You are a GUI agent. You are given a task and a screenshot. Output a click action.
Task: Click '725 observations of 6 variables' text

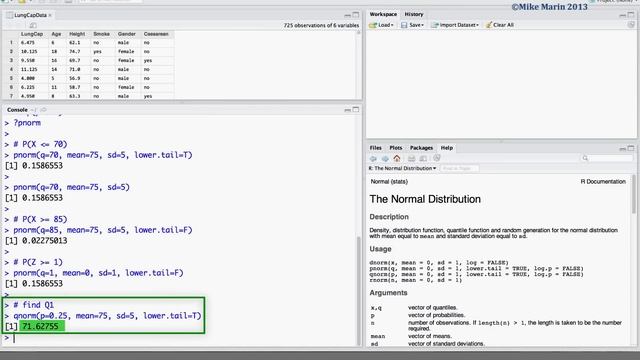tap(321, 25)
